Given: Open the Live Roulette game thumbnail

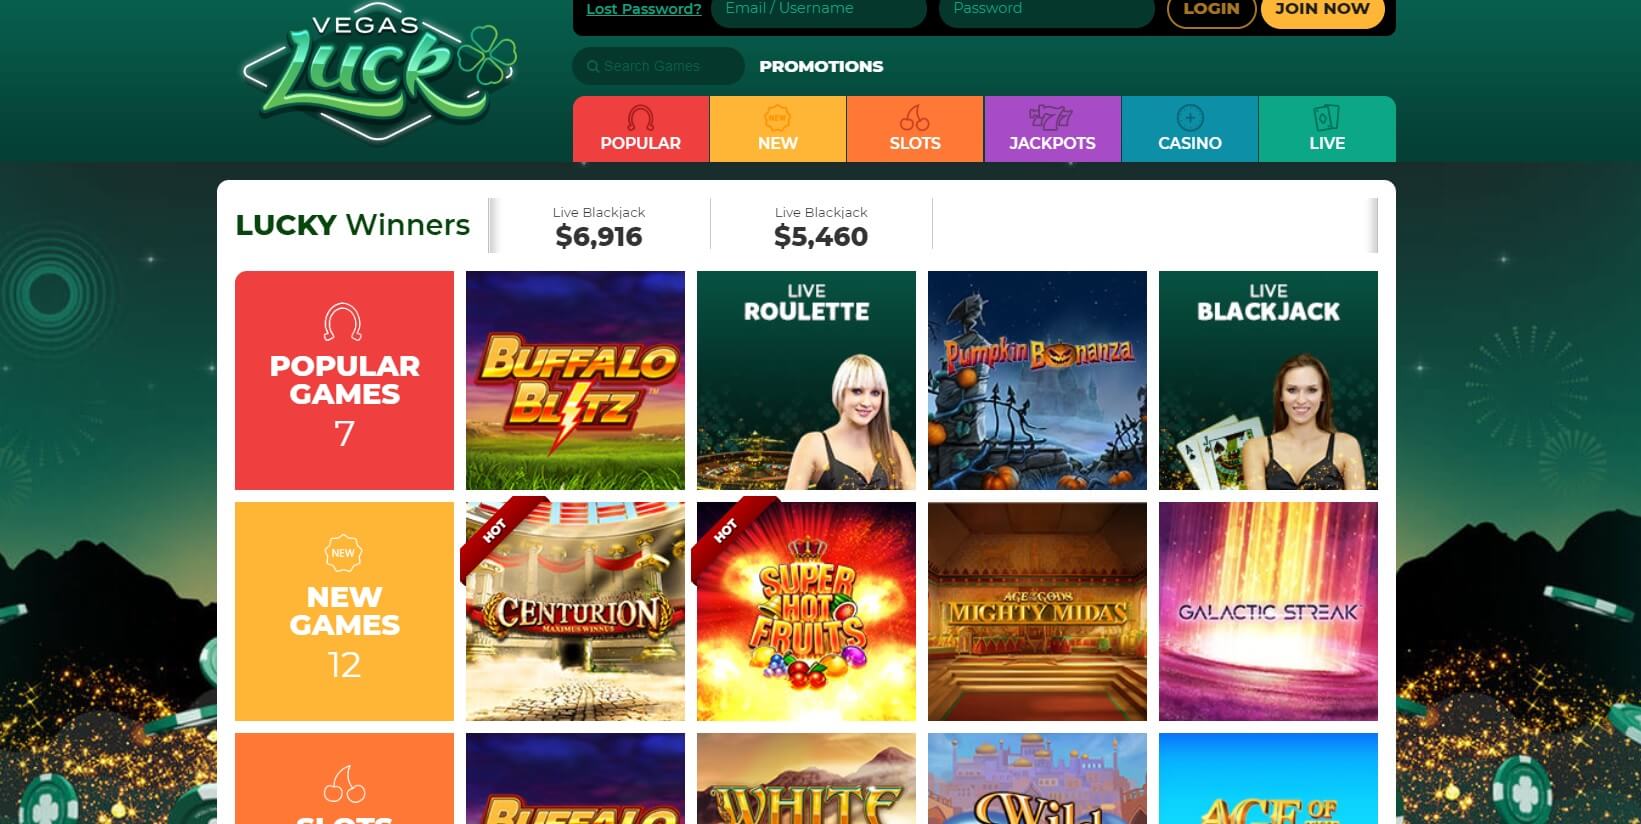Looking at the screenshot, I should click(806, 380).
